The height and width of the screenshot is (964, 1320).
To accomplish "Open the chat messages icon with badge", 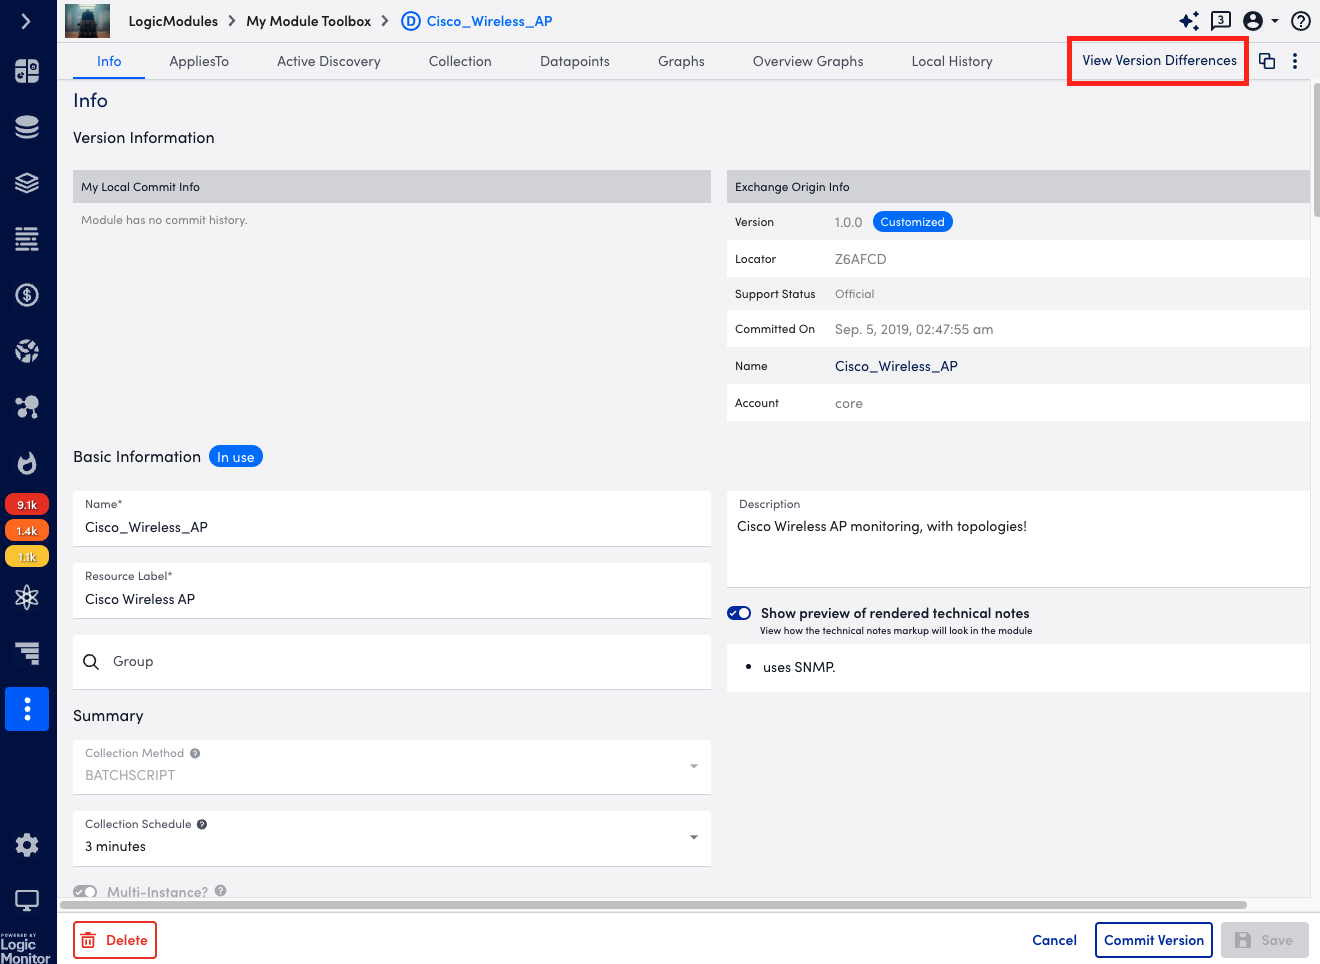I will point(1221,21).
